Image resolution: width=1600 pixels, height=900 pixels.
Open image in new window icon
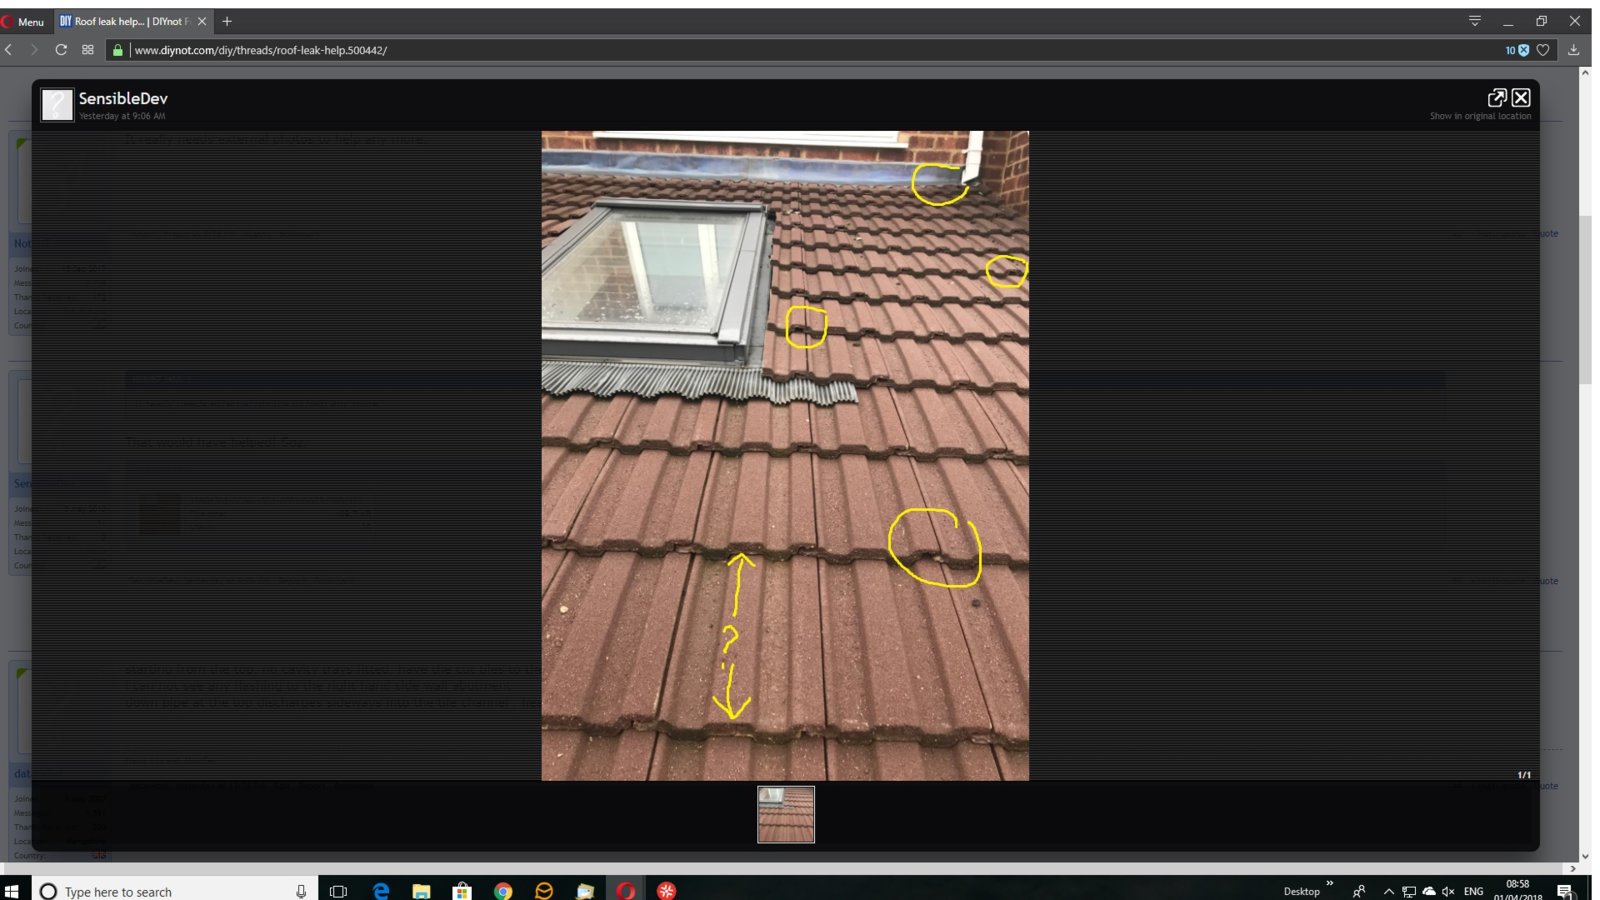click(x=1497, y=97)
